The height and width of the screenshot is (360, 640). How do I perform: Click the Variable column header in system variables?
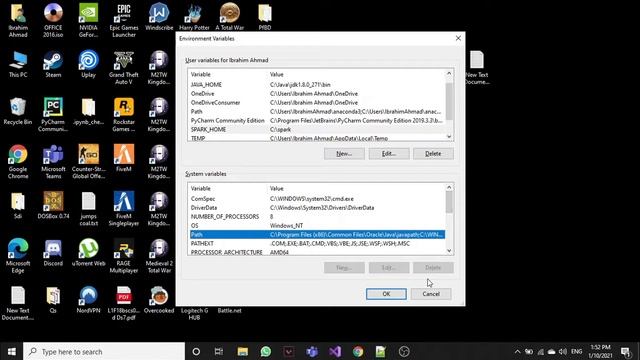click(228, 189)
